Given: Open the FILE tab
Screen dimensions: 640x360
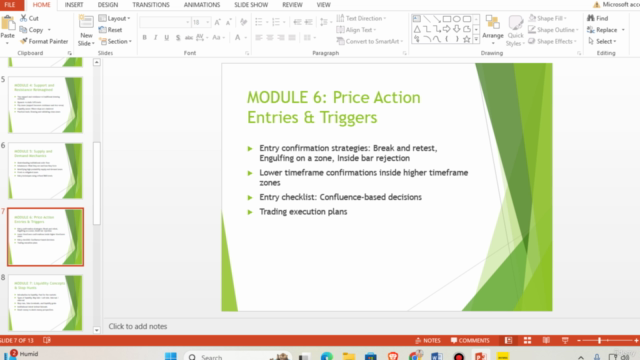Looking at the screenshot, I should click(10, 5).
